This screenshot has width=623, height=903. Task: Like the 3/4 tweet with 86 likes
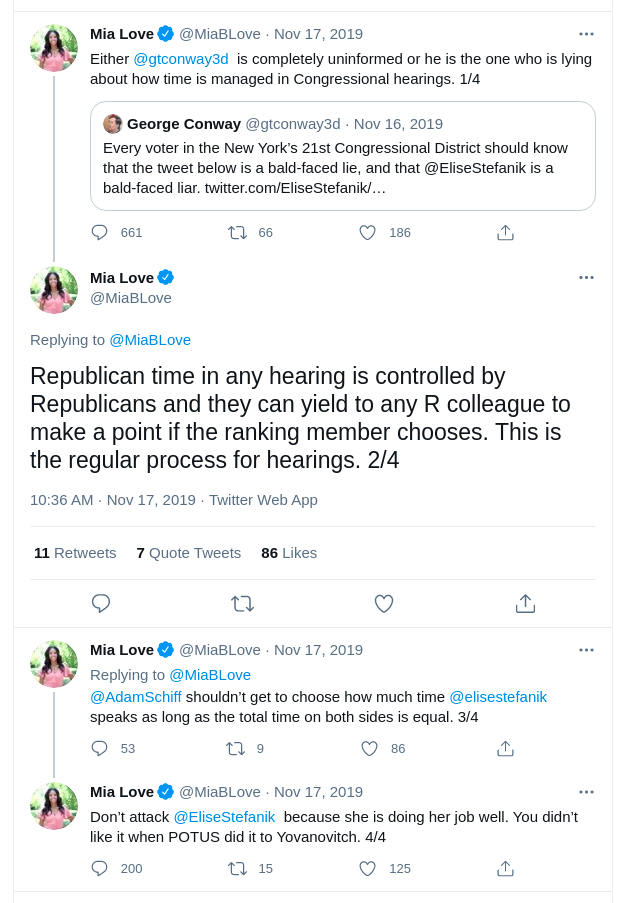coord(369,749)
